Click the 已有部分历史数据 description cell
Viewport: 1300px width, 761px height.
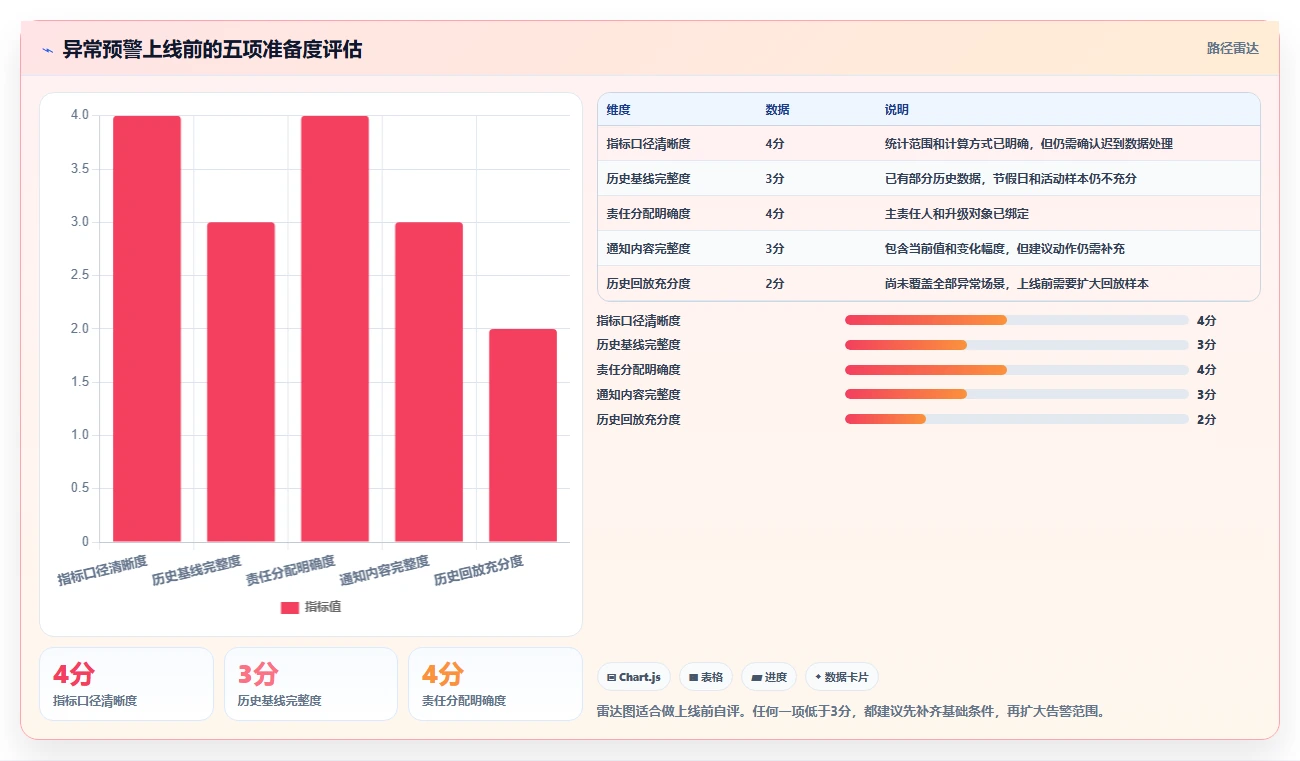[x=1010, y=179]
